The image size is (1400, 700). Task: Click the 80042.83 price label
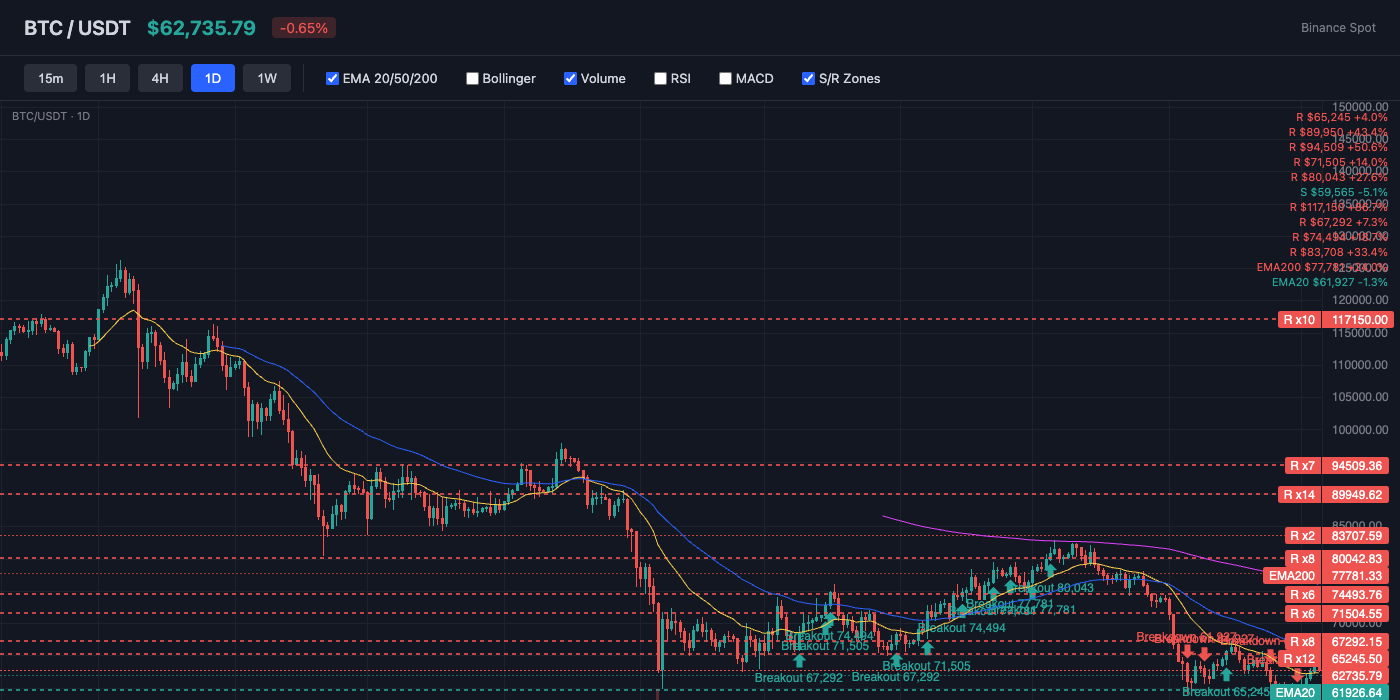point(1357,558)
